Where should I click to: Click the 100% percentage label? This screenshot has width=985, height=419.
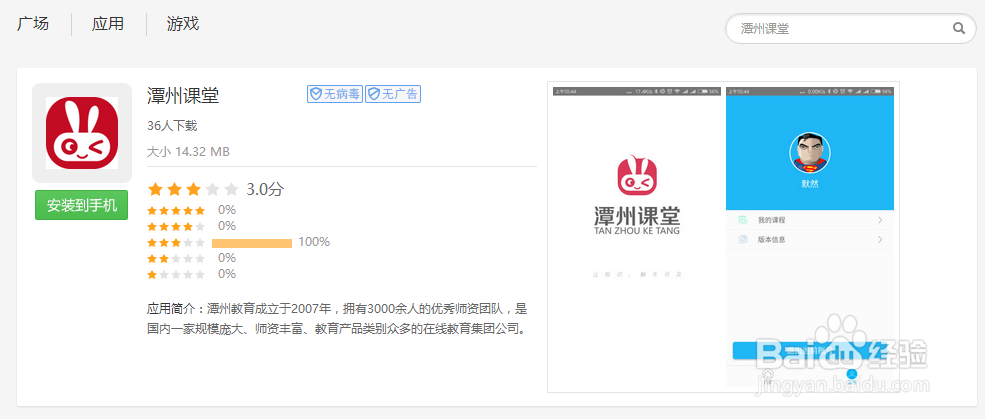[314, 242]
